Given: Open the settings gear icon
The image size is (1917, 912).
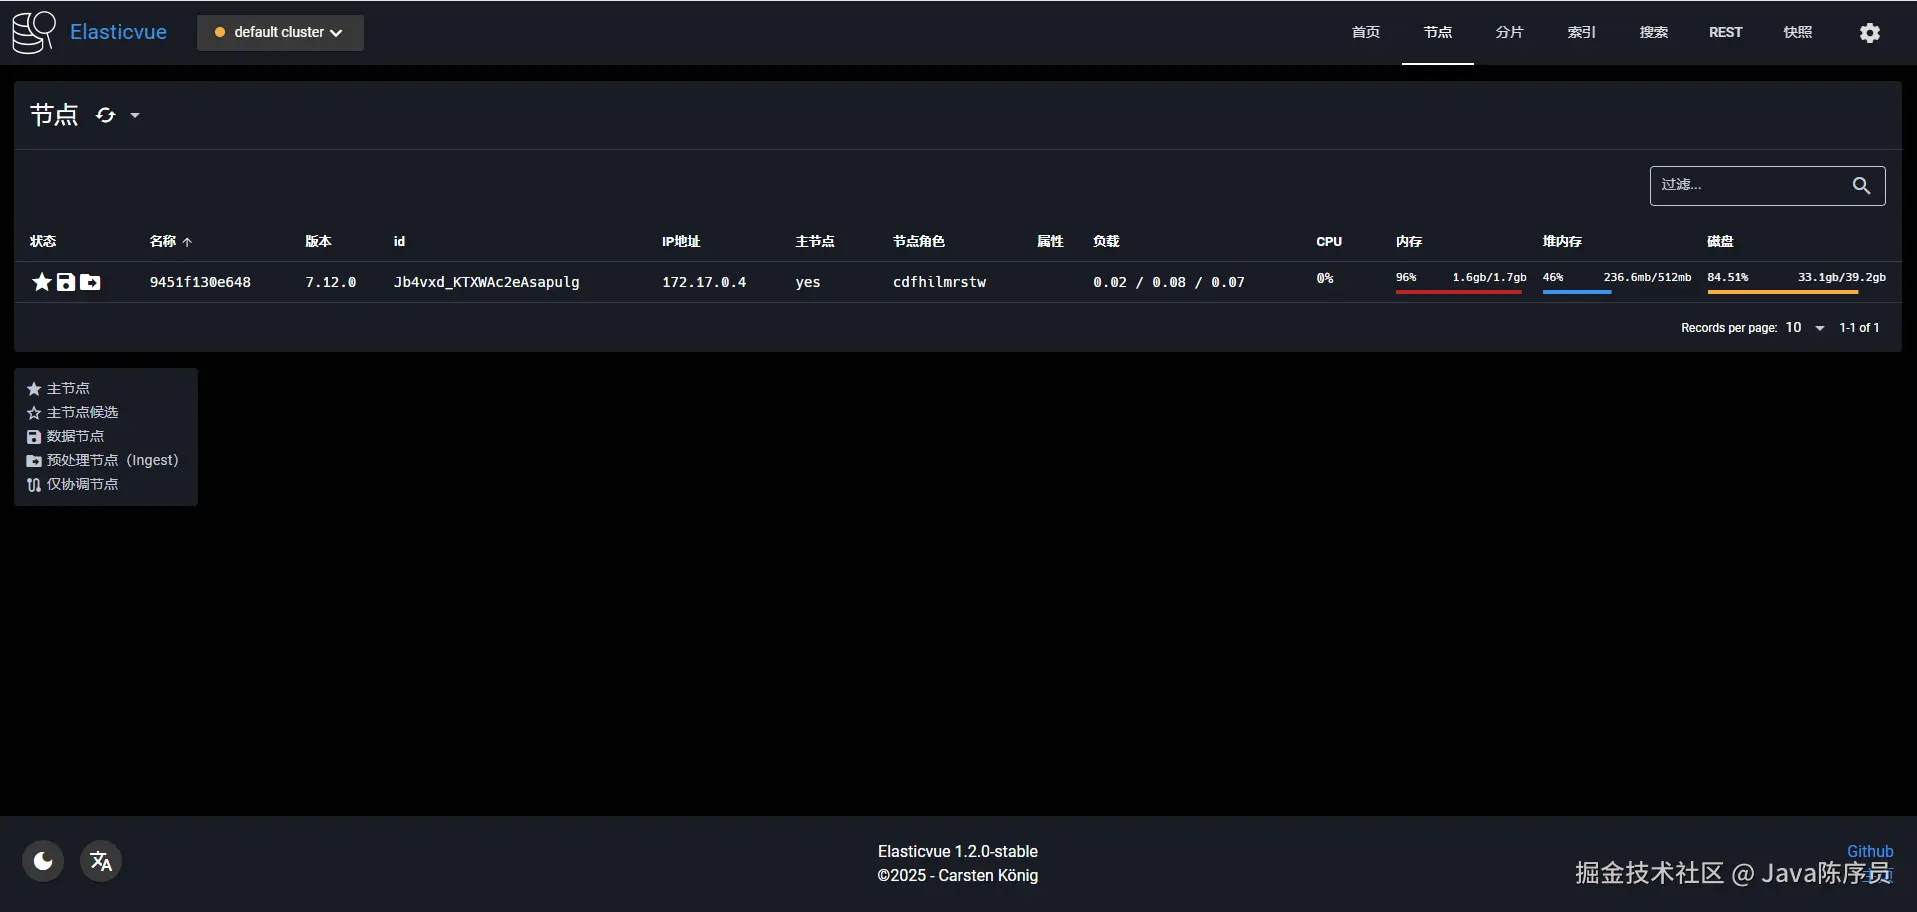Looking at the screenshot, I should [x=1870, y=33].
